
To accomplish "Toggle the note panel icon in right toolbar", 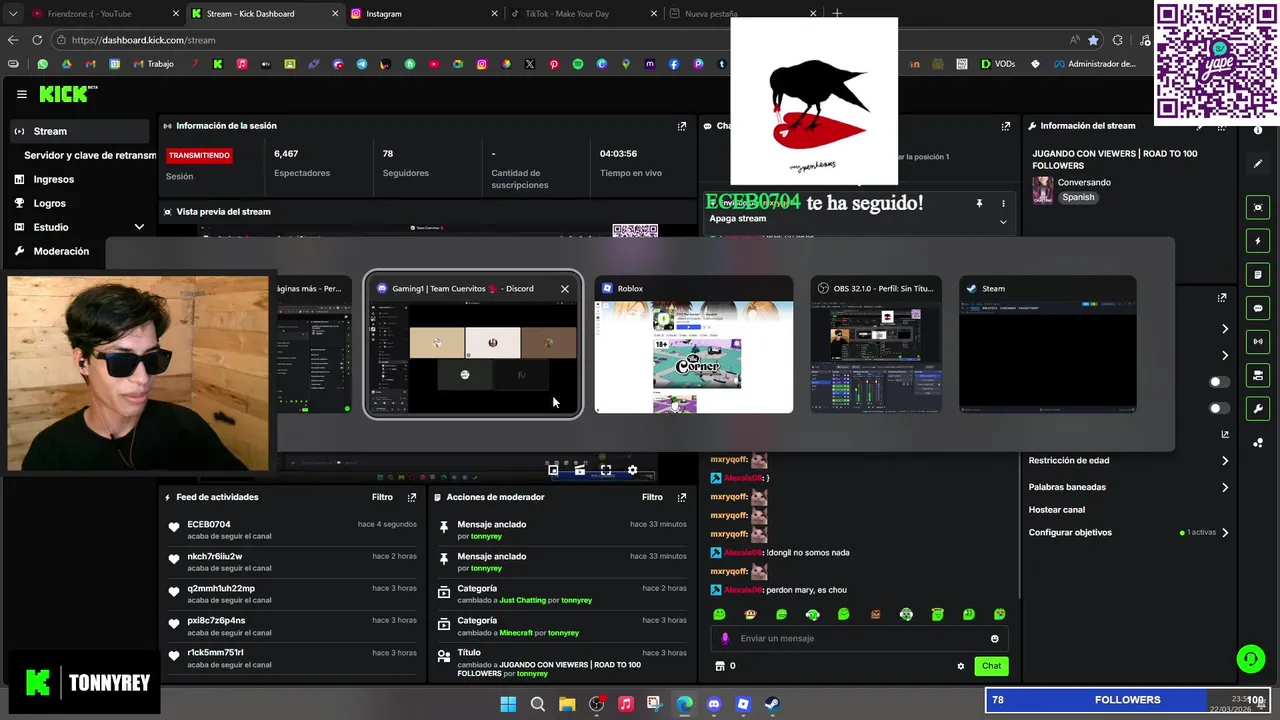I will (x=1258, y=275).
